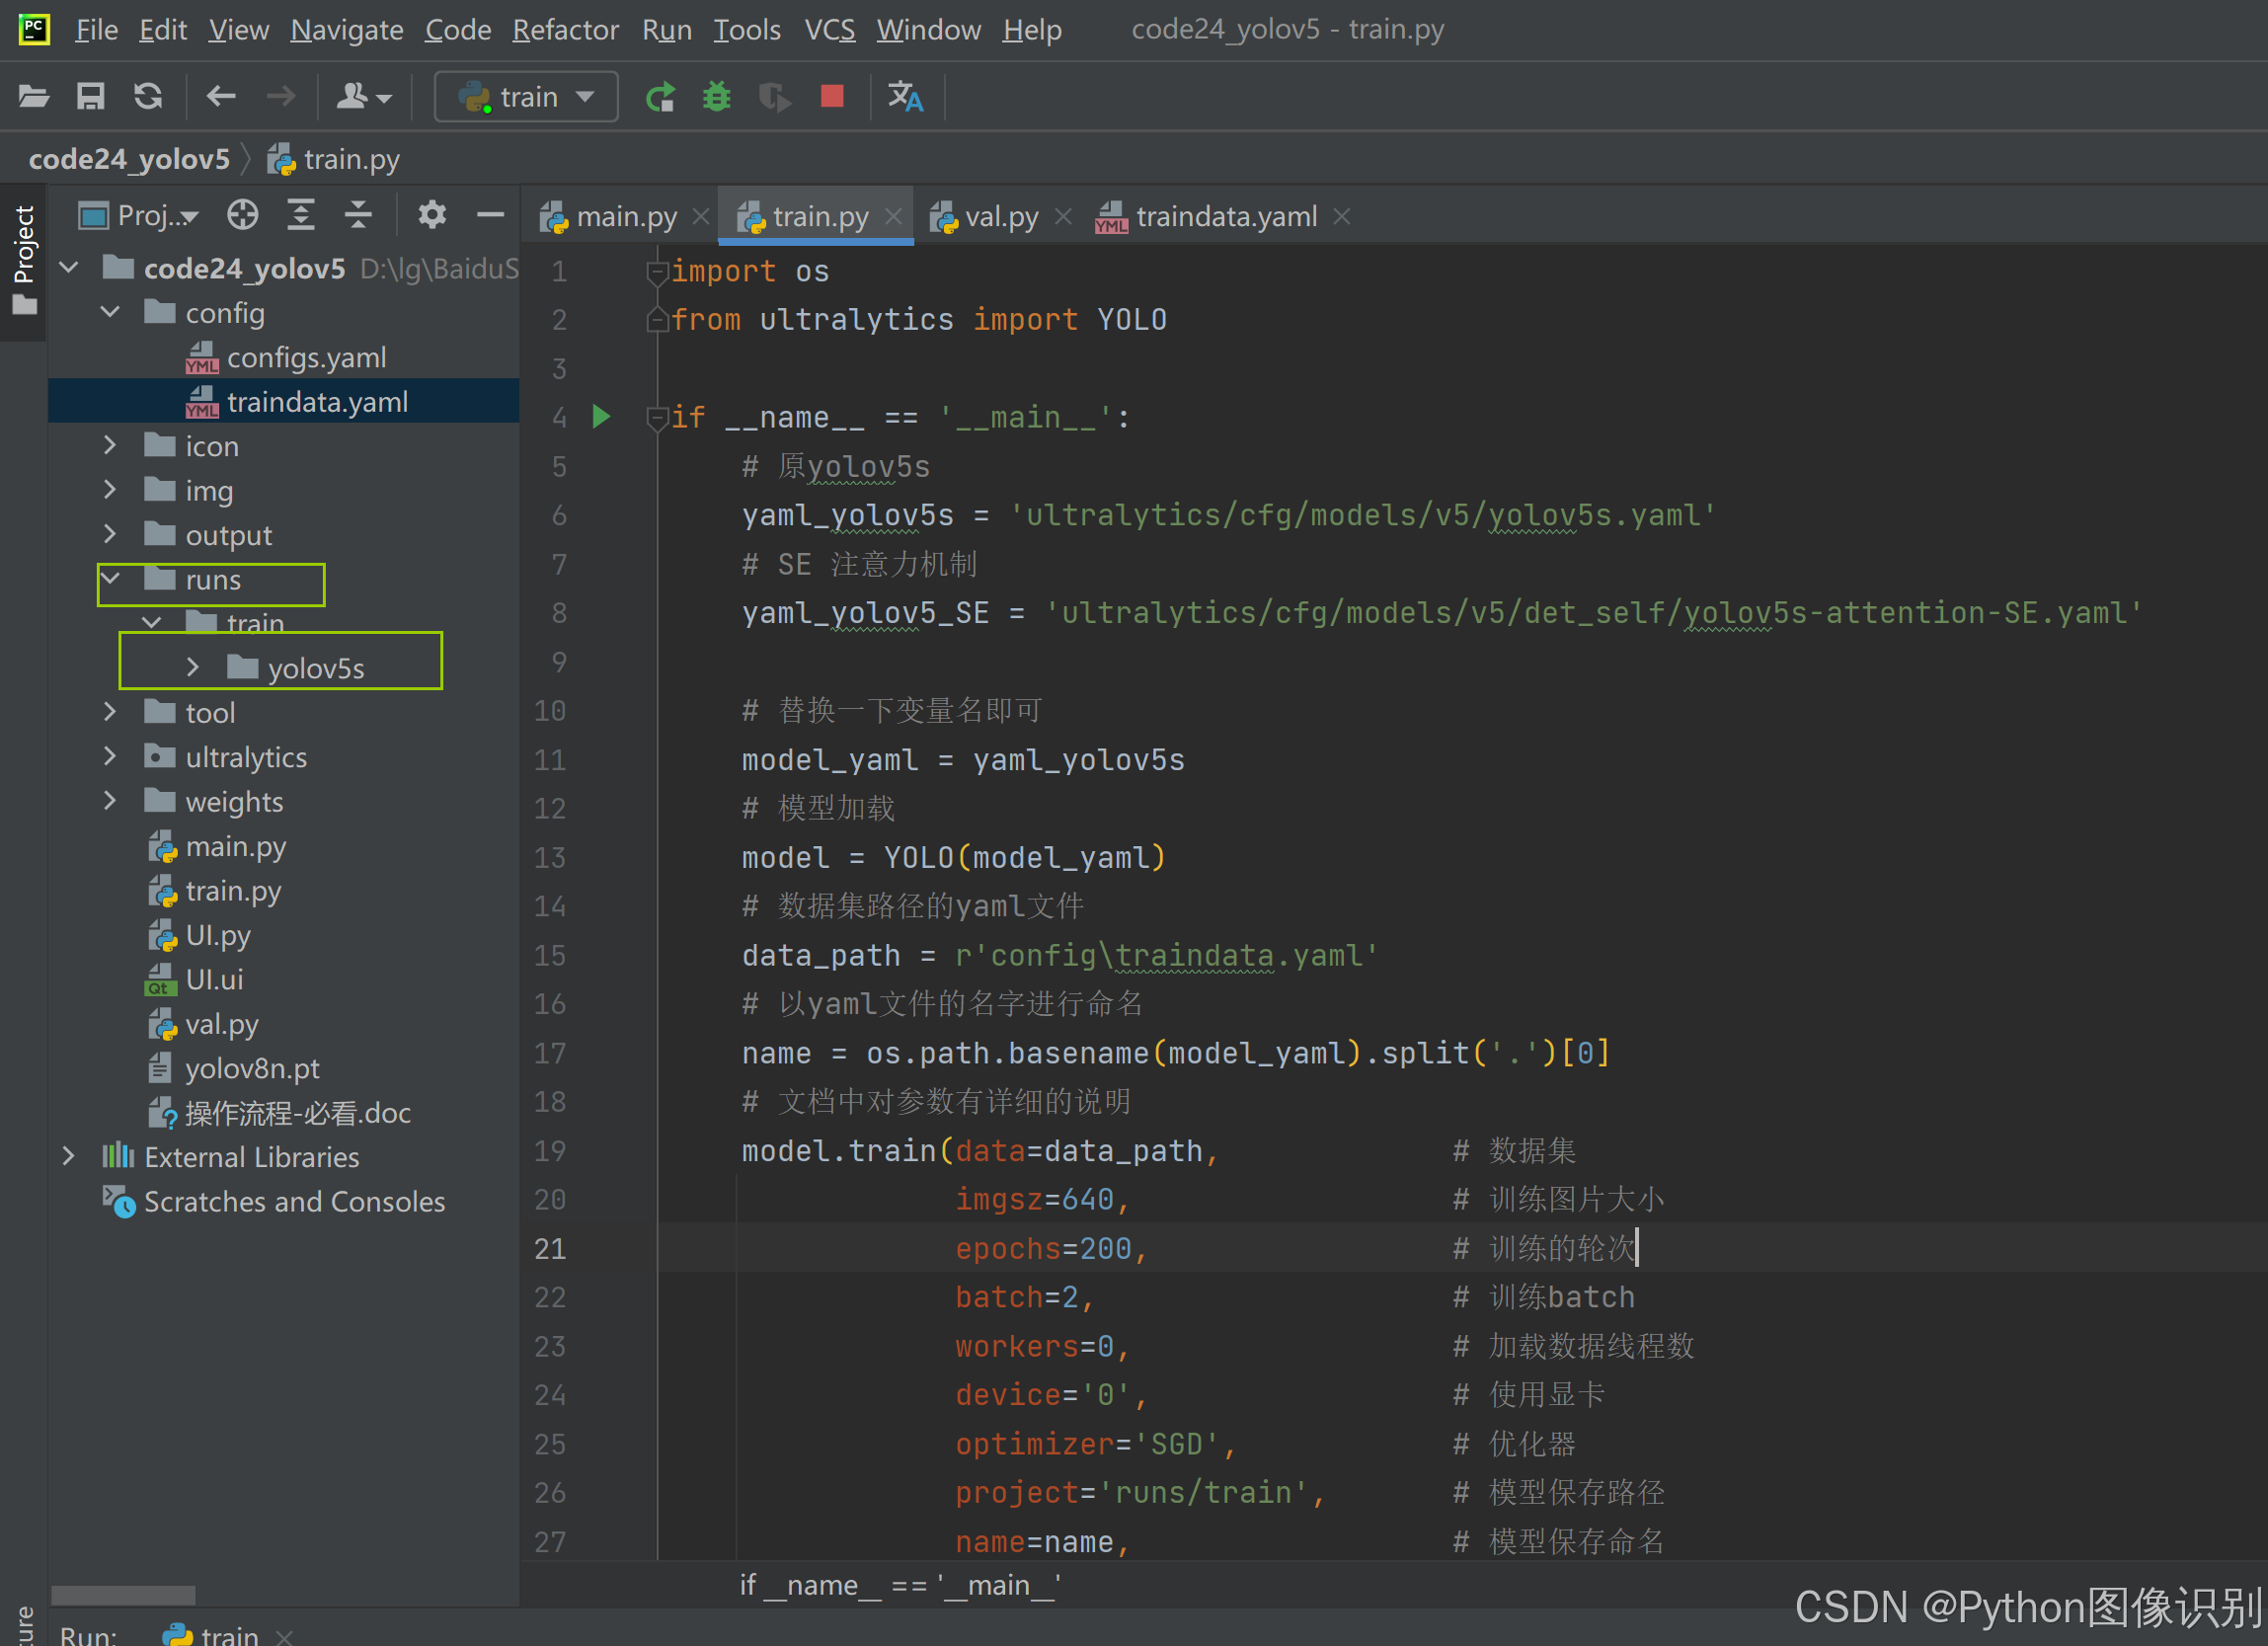The height and width of the screenshot is (1646, 2268).
Task: Stop the running process with red square
Action: [x=832, y=96]
